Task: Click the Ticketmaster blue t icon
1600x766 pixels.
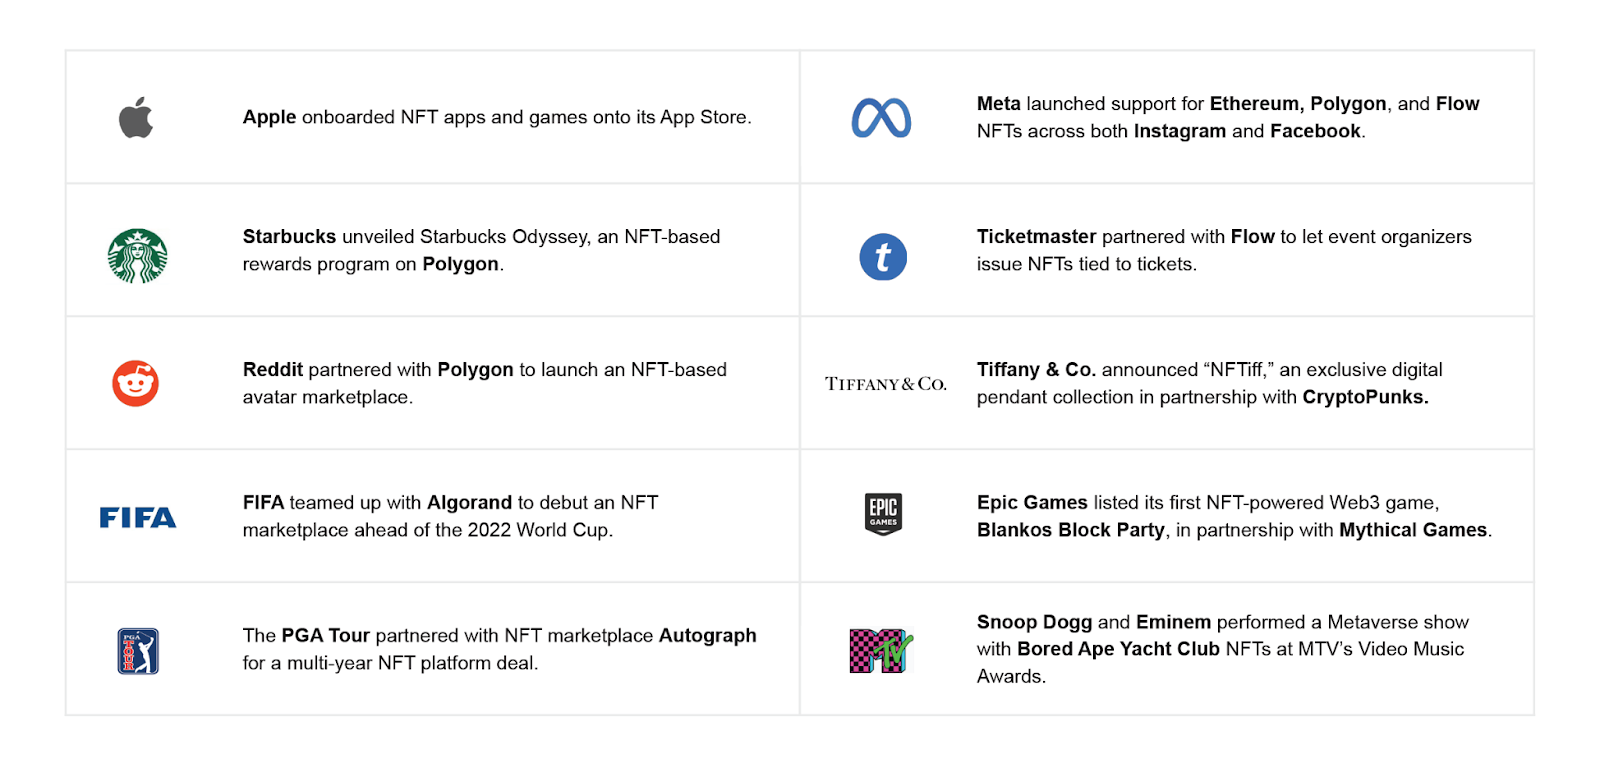Action: (883, 257)
